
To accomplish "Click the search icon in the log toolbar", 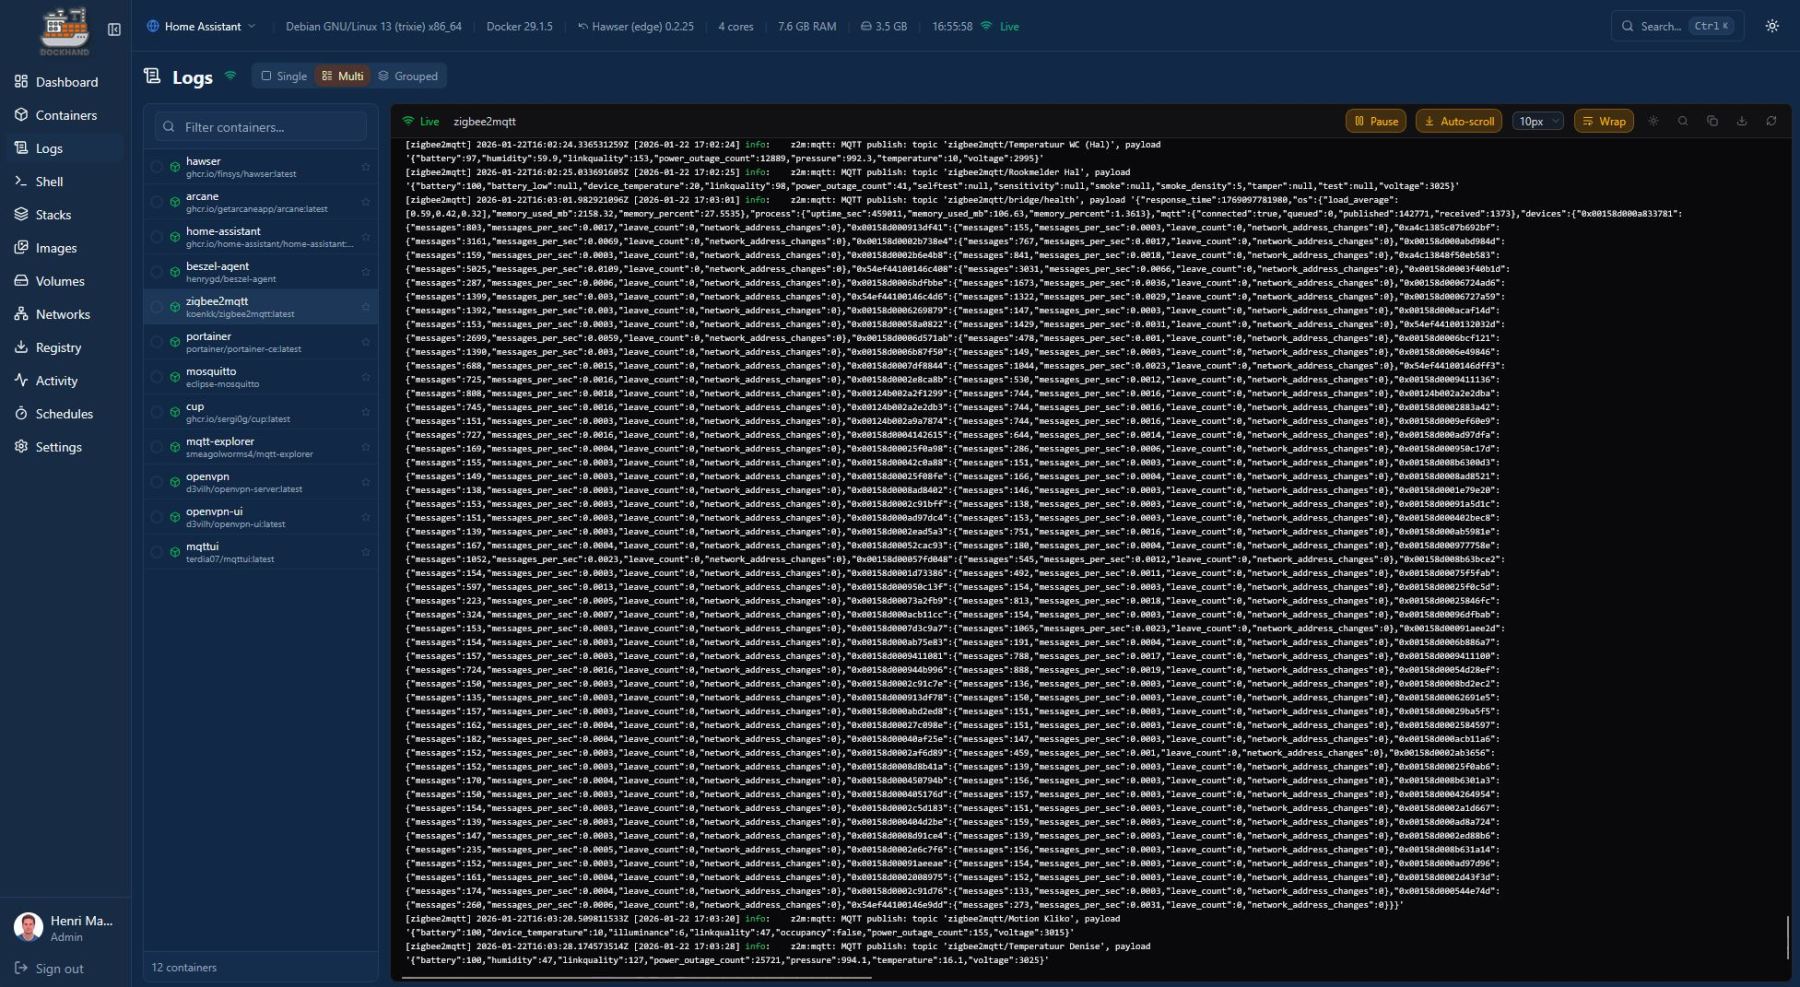I will (x=1683, y=121).
